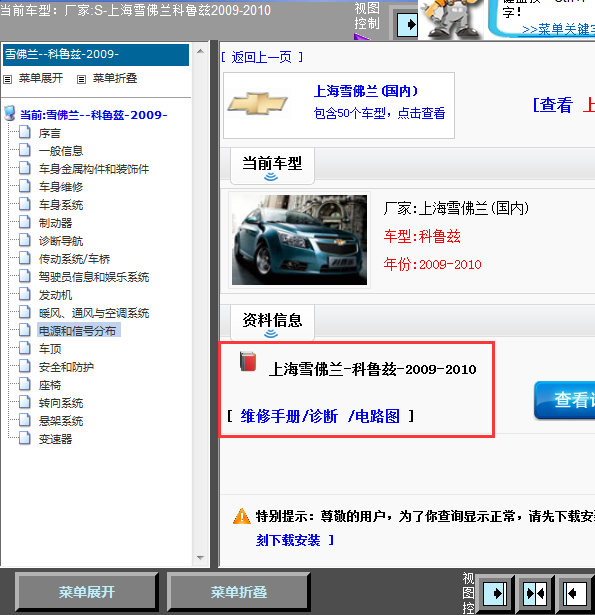Click the Chevrolet bowtie logo
Image resolution: width=595 pixels, height=615 pixels.
(258, 104)
